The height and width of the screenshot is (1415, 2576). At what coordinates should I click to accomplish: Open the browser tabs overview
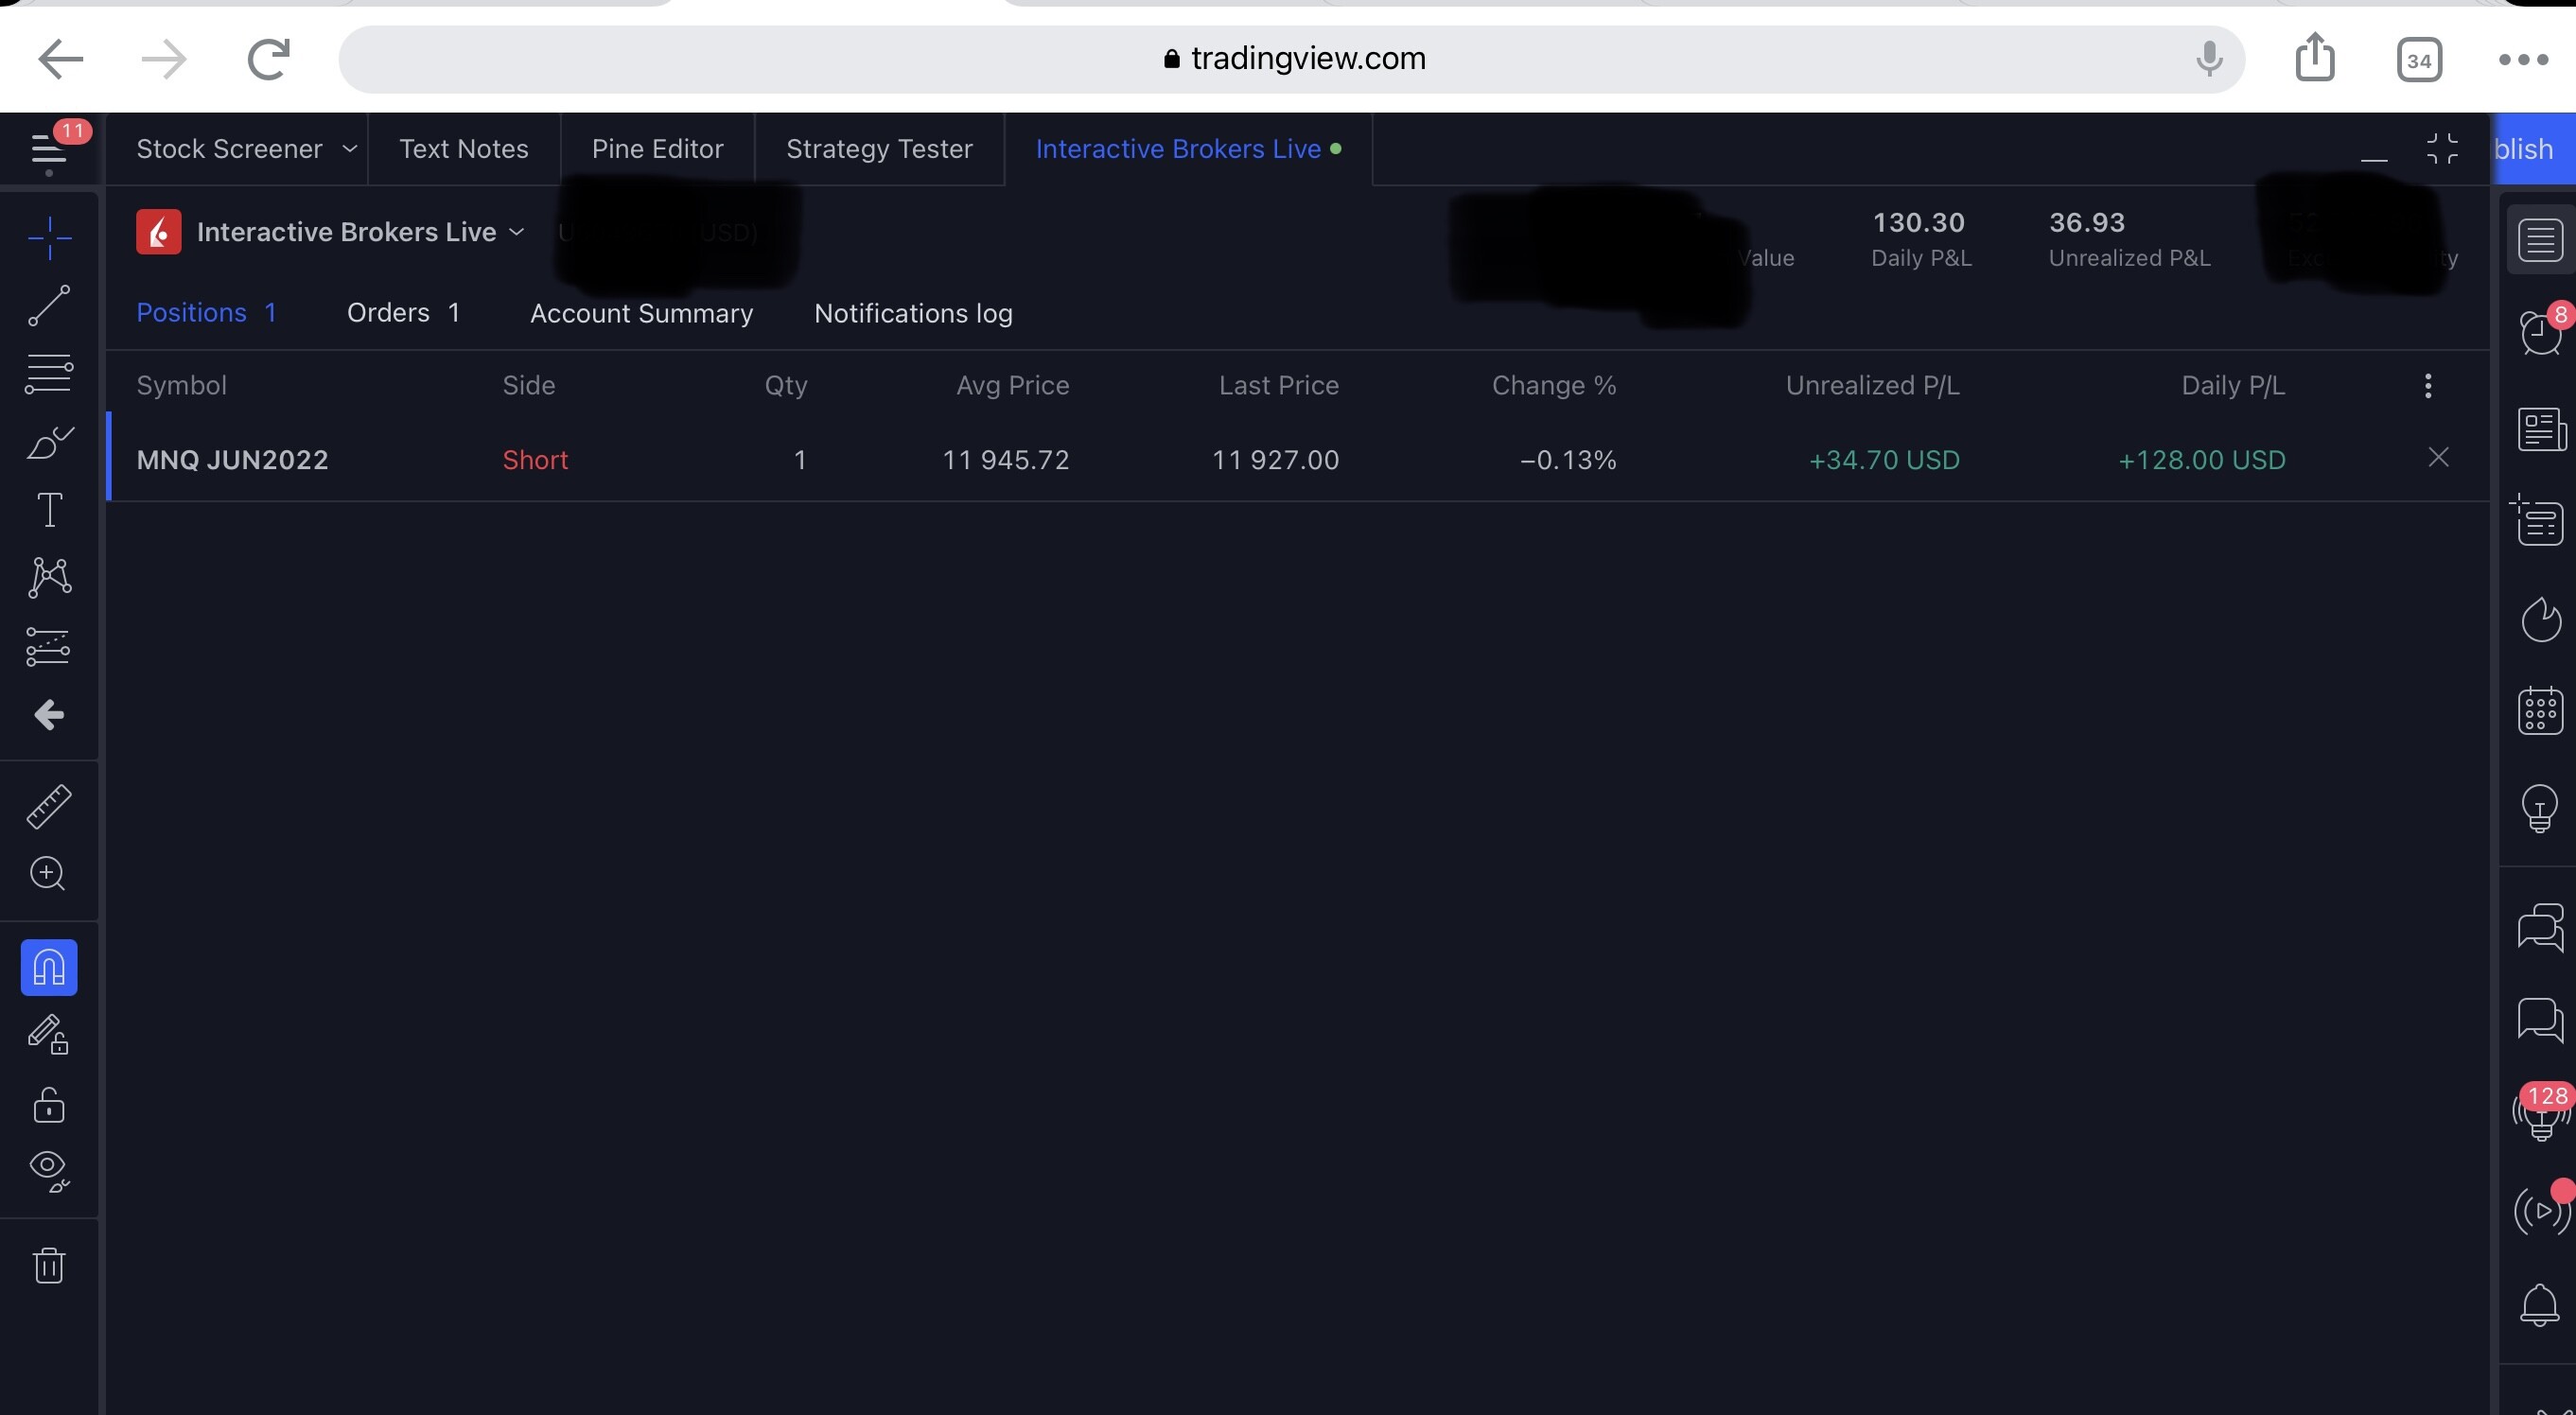pos(2419,60)
